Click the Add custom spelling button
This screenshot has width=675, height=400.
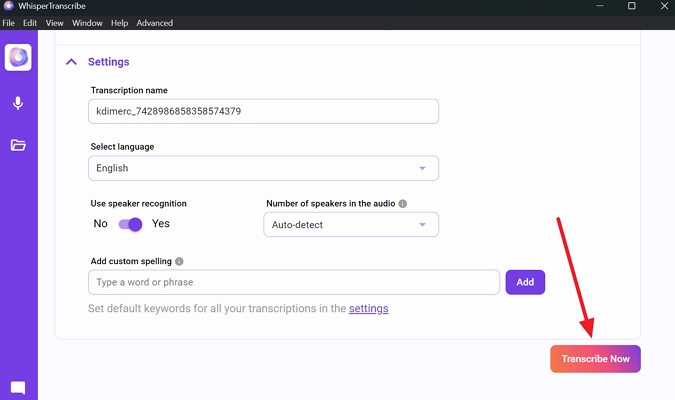coord(525,282)
